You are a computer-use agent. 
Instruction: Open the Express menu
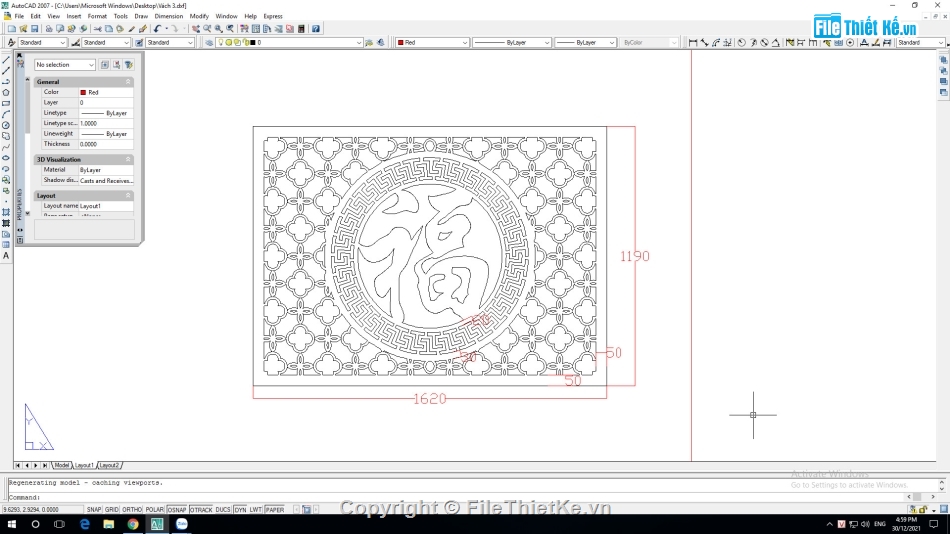pos(273,16)
